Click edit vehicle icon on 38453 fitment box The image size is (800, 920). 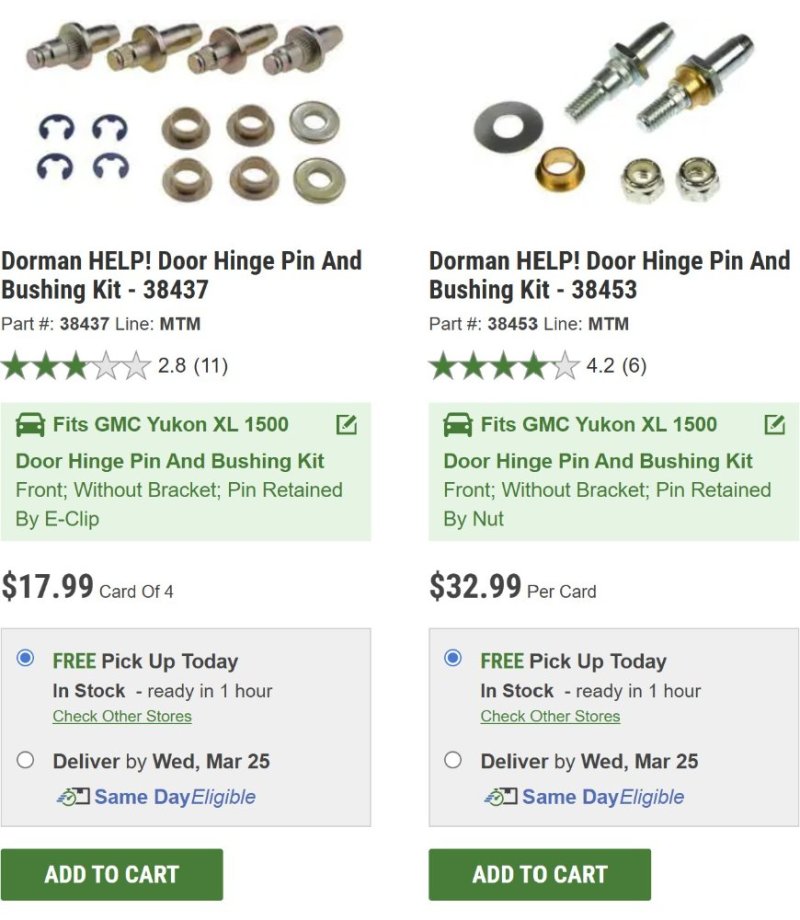click(x=774, y=425)
